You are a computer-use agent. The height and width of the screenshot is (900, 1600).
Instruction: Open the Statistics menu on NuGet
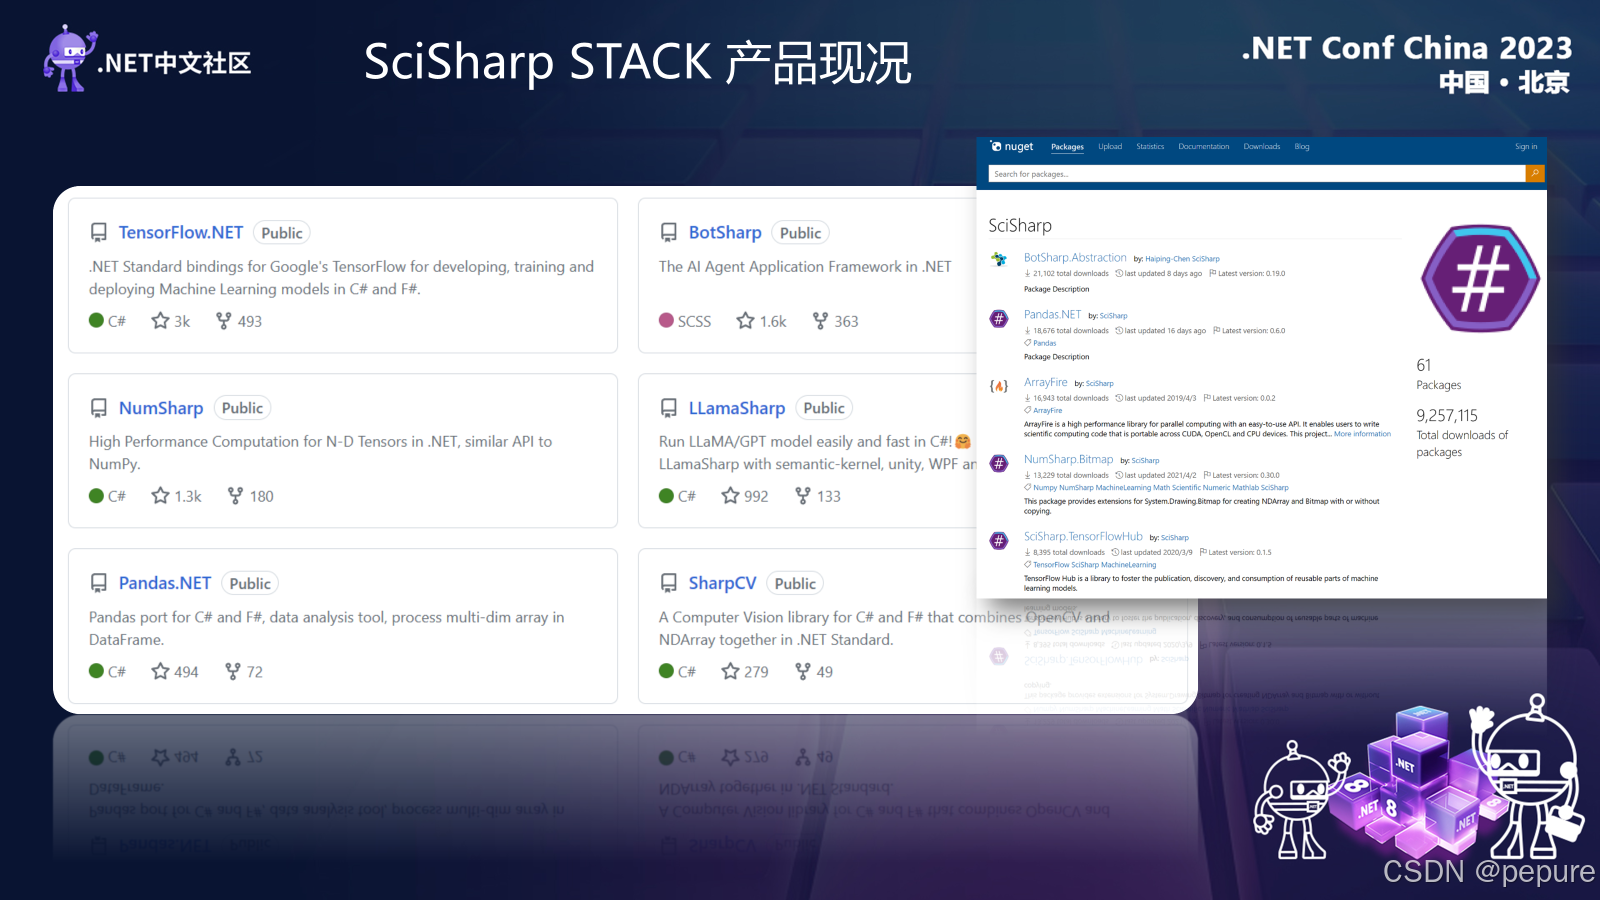click(x=1150, y=147)
